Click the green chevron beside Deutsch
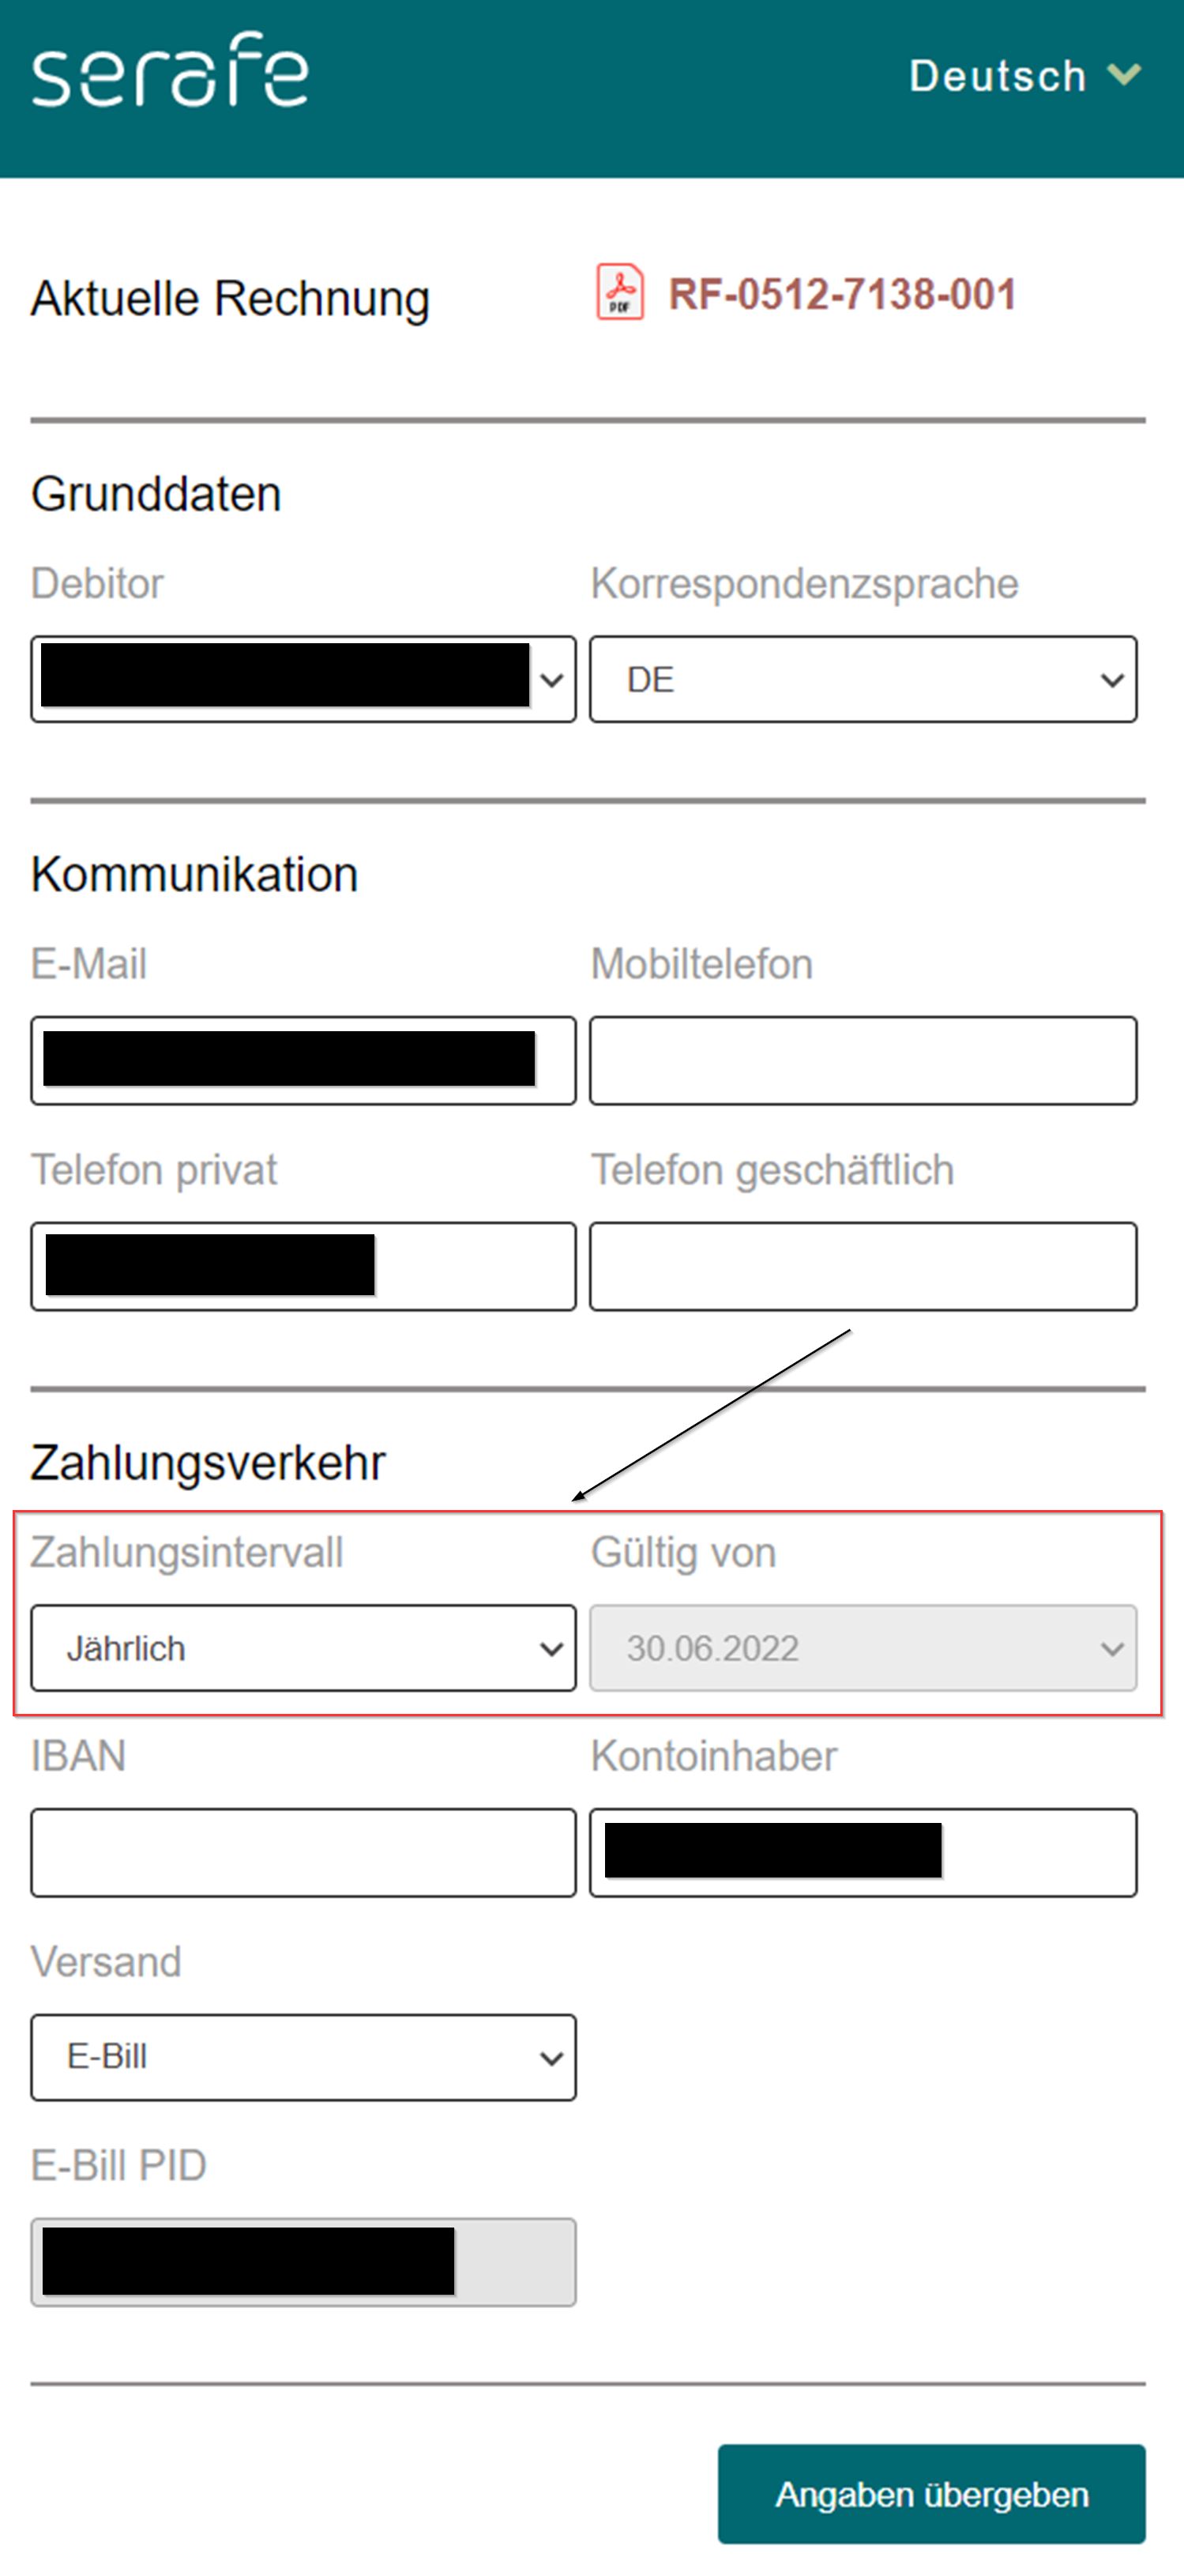The image size is (1184, 2576). click(x=1125, y=75)
